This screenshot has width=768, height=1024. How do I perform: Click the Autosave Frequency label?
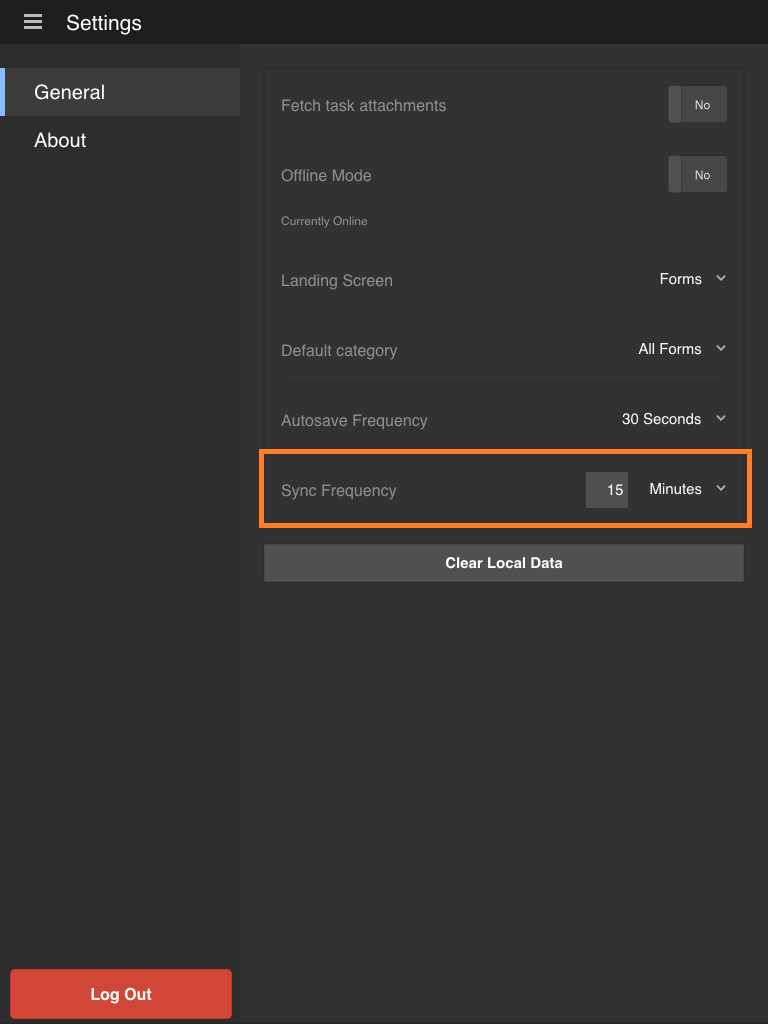354,421
